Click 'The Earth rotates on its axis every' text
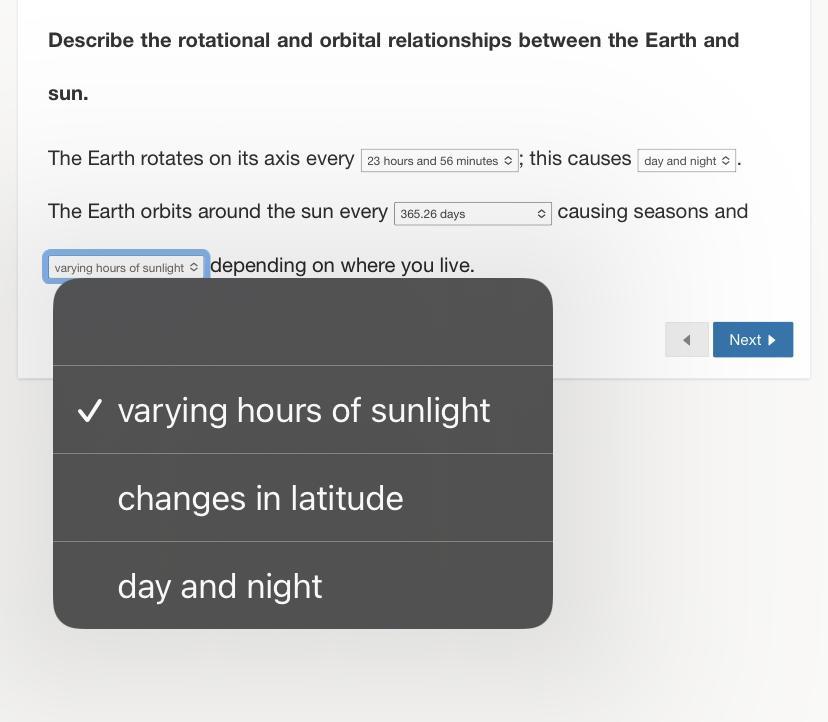 [201, 158]
